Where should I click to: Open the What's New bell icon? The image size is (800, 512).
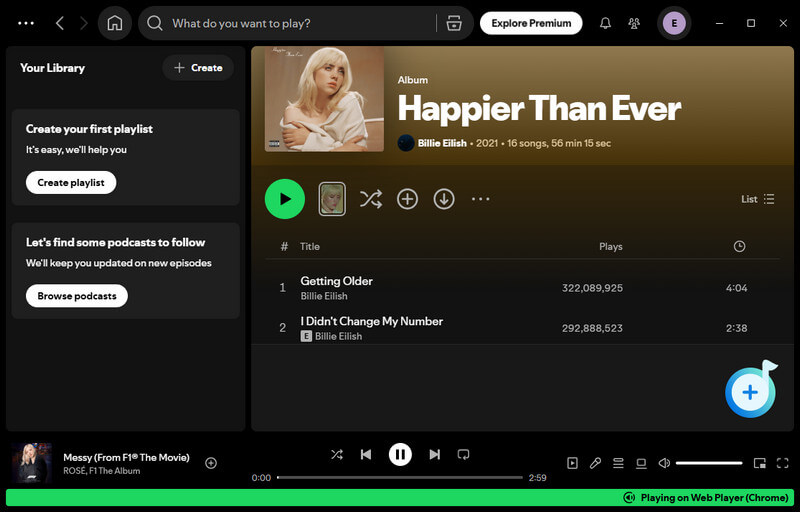point(605,23)
